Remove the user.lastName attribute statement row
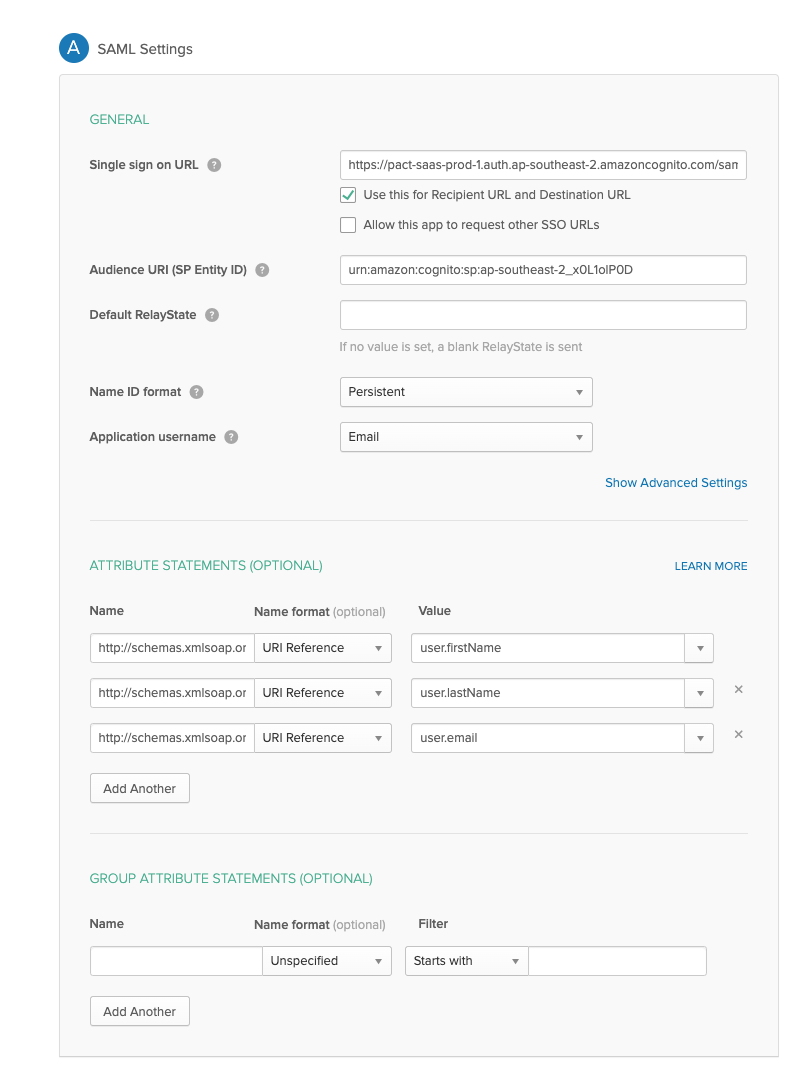 [737, 689]
